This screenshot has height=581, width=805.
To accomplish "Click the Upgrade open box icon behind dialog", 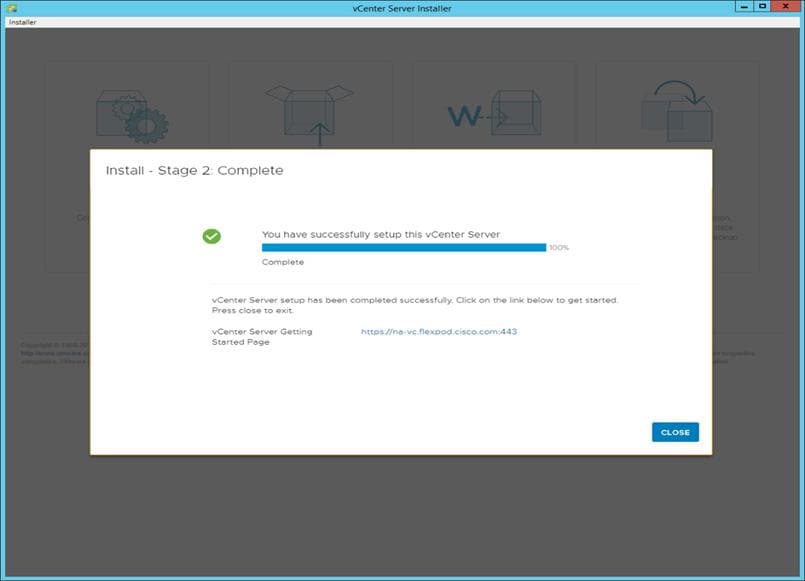I will 310,117.
